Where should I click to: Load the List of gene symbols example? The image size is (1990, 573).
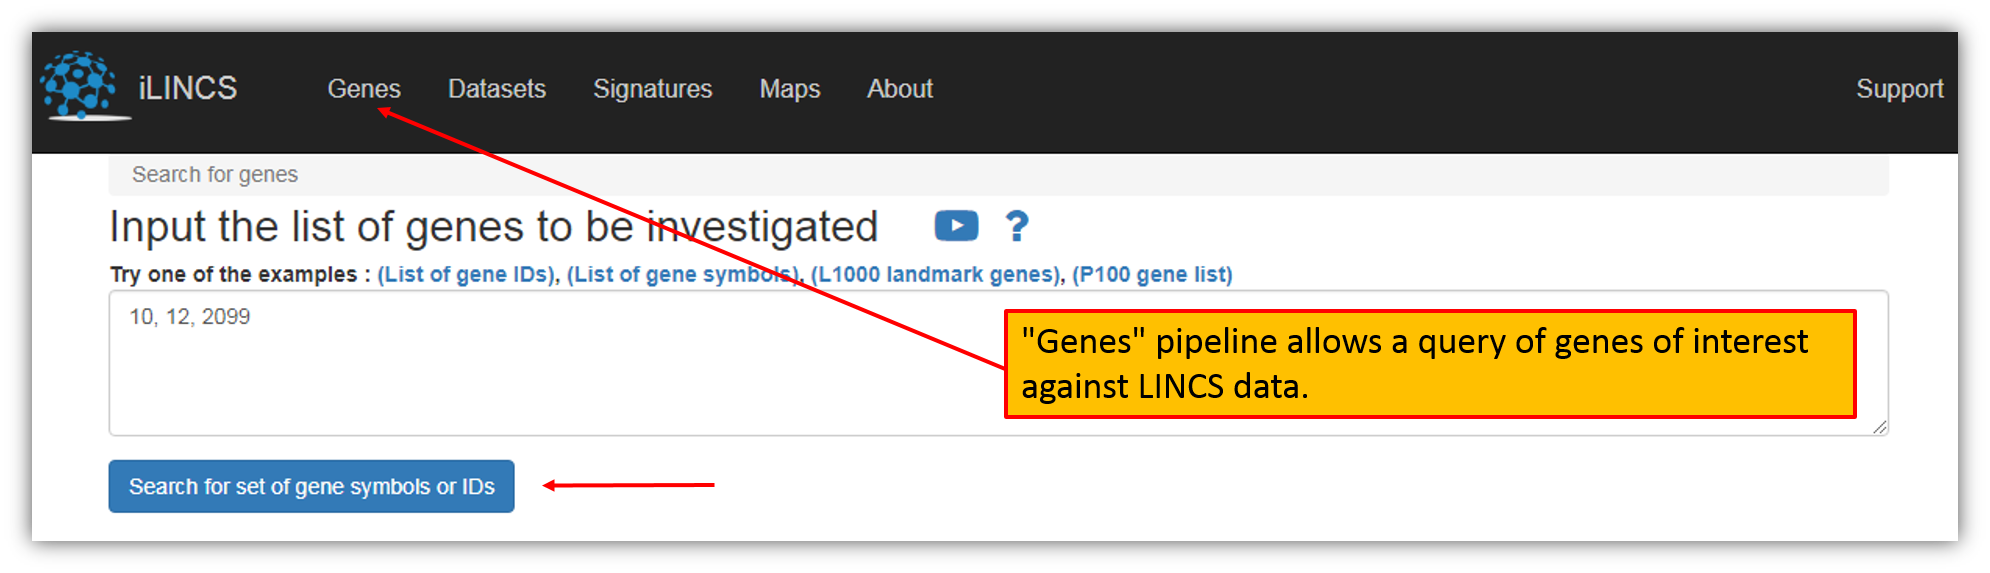pyautogui.click(x=683, y=274)
